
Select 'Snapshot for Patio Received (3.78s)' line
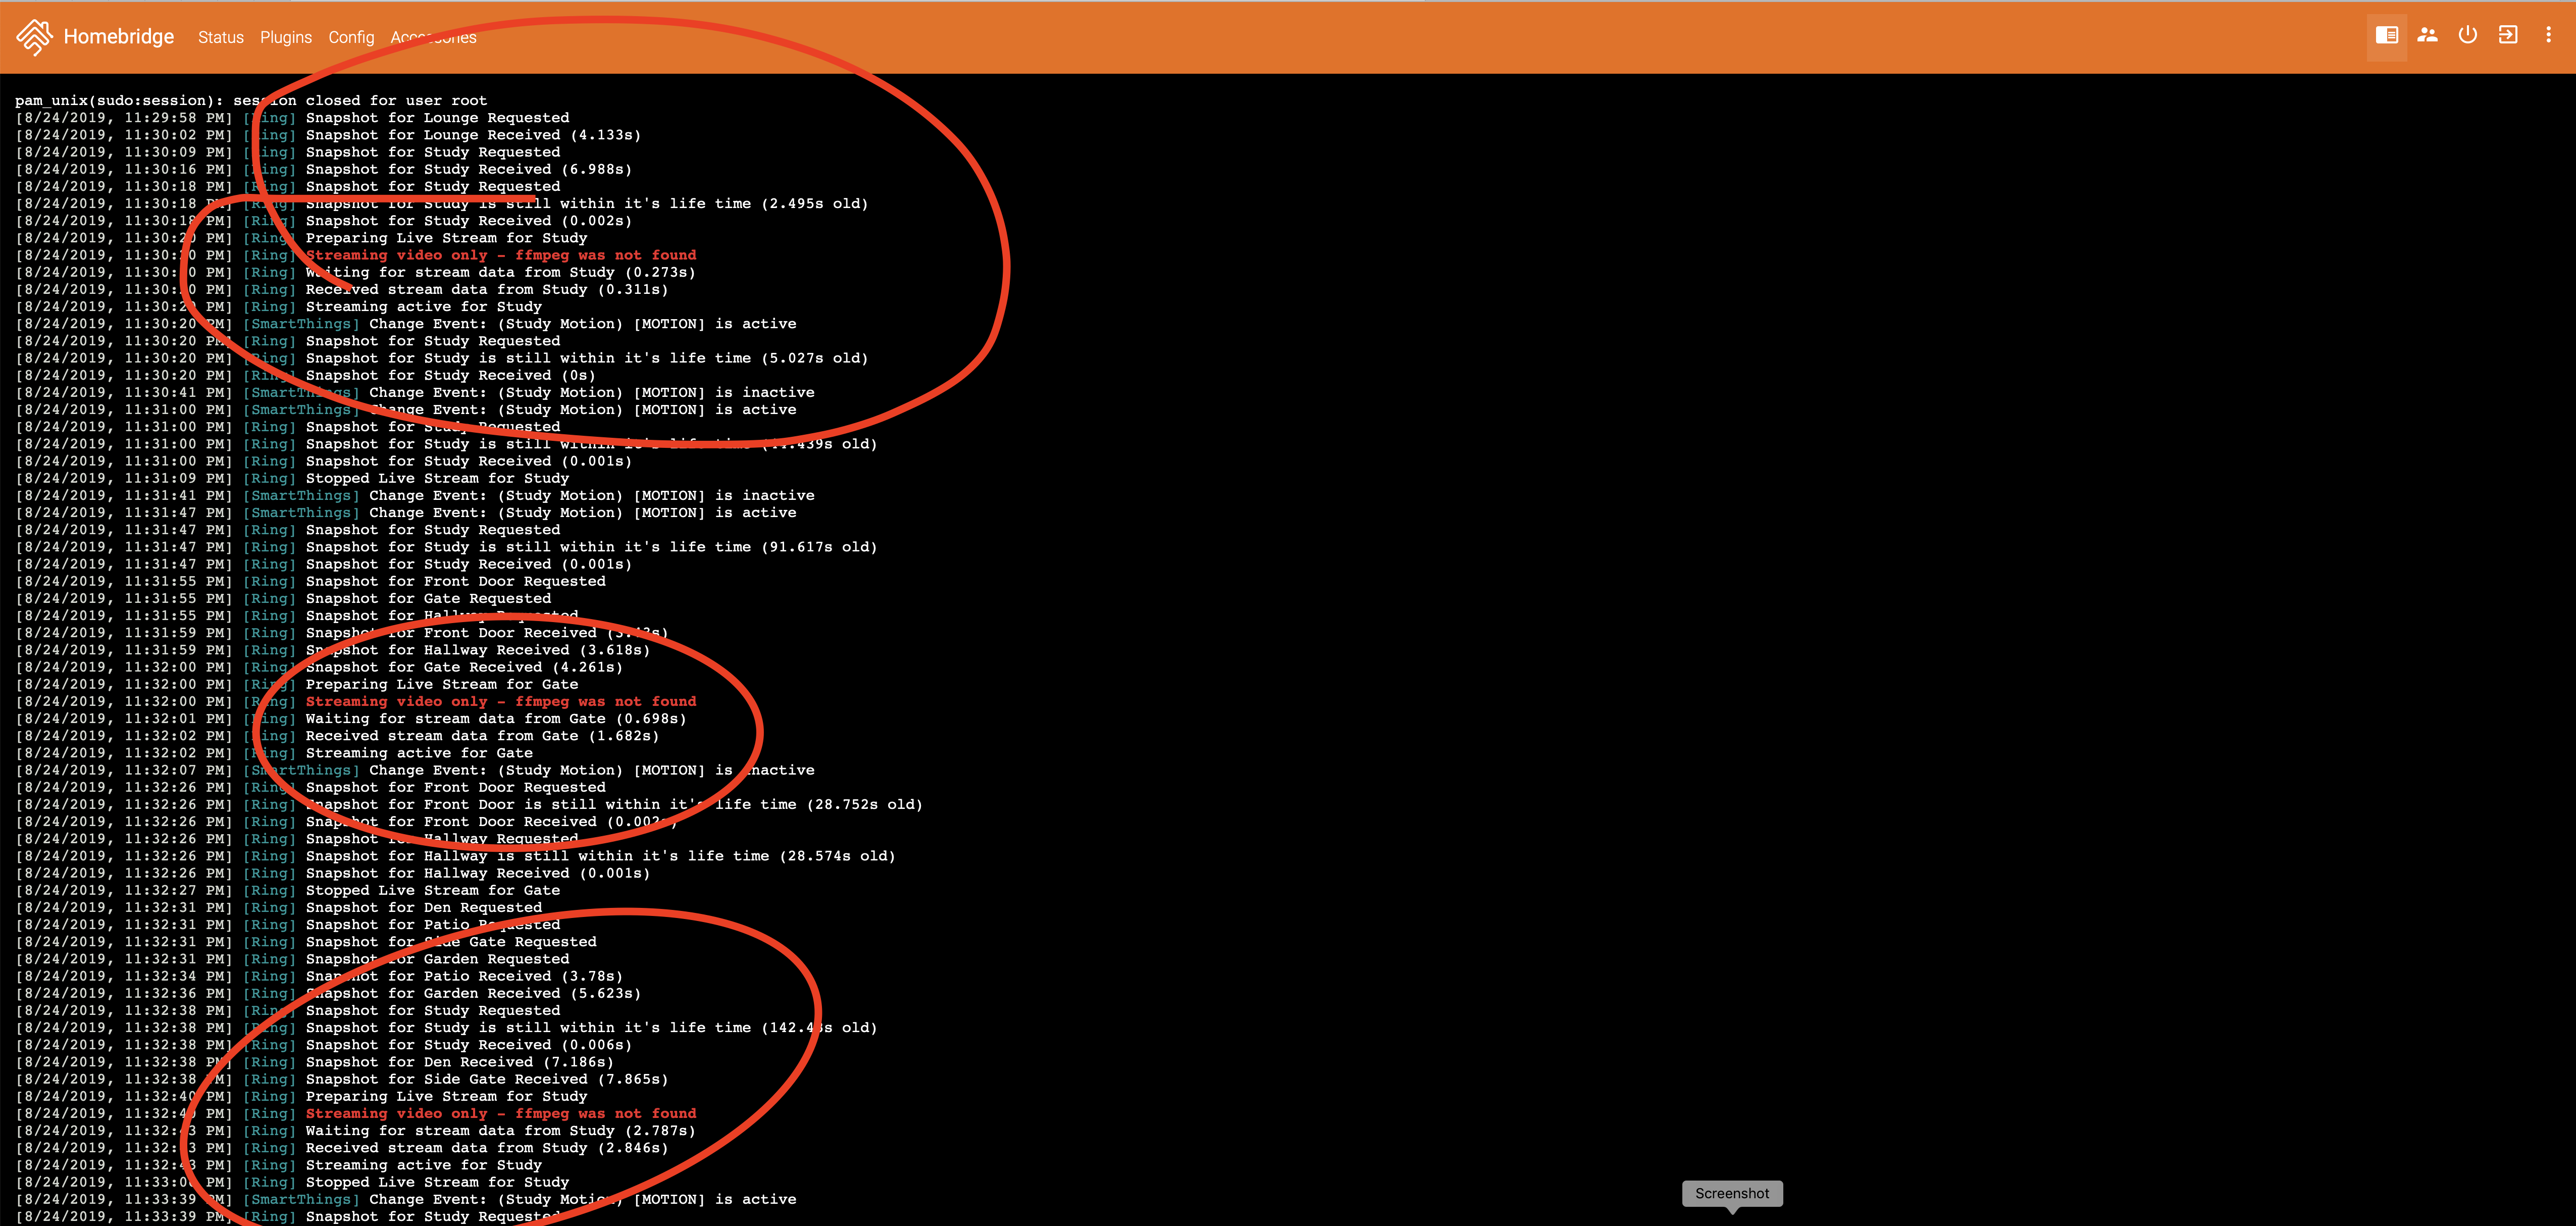319,977
